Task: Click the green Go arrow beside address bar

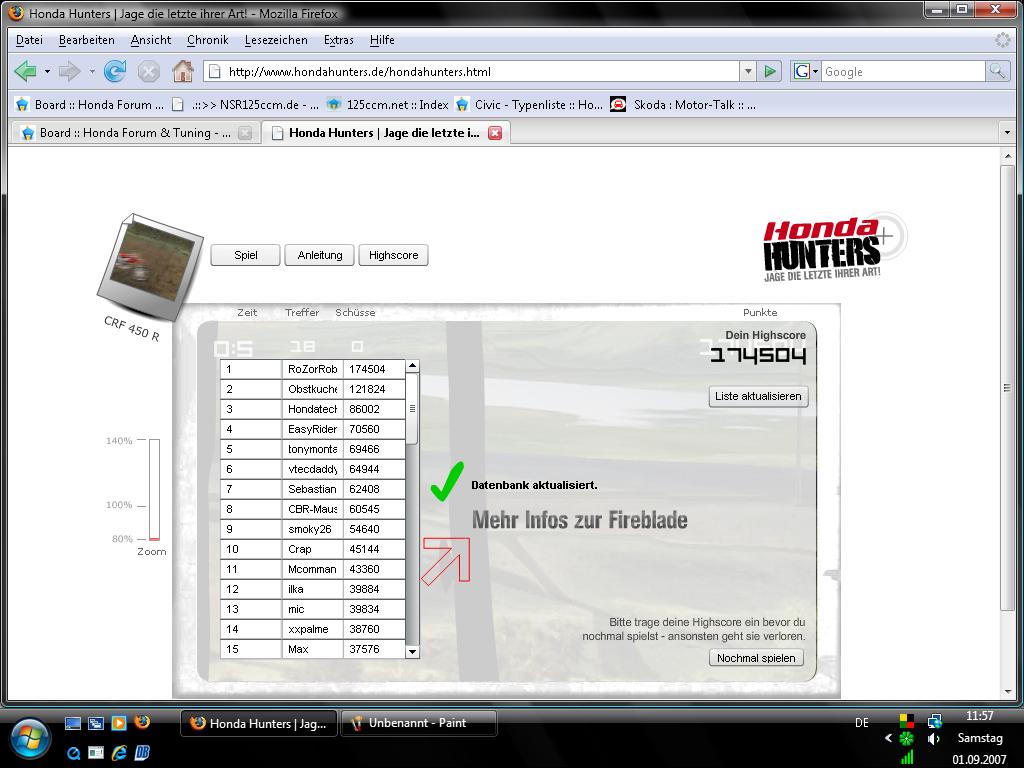Action: pos(770,71)
